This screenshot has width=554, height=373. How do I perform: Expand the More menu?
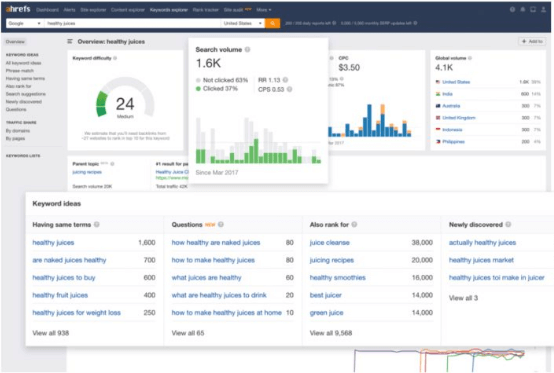point(264,10)
